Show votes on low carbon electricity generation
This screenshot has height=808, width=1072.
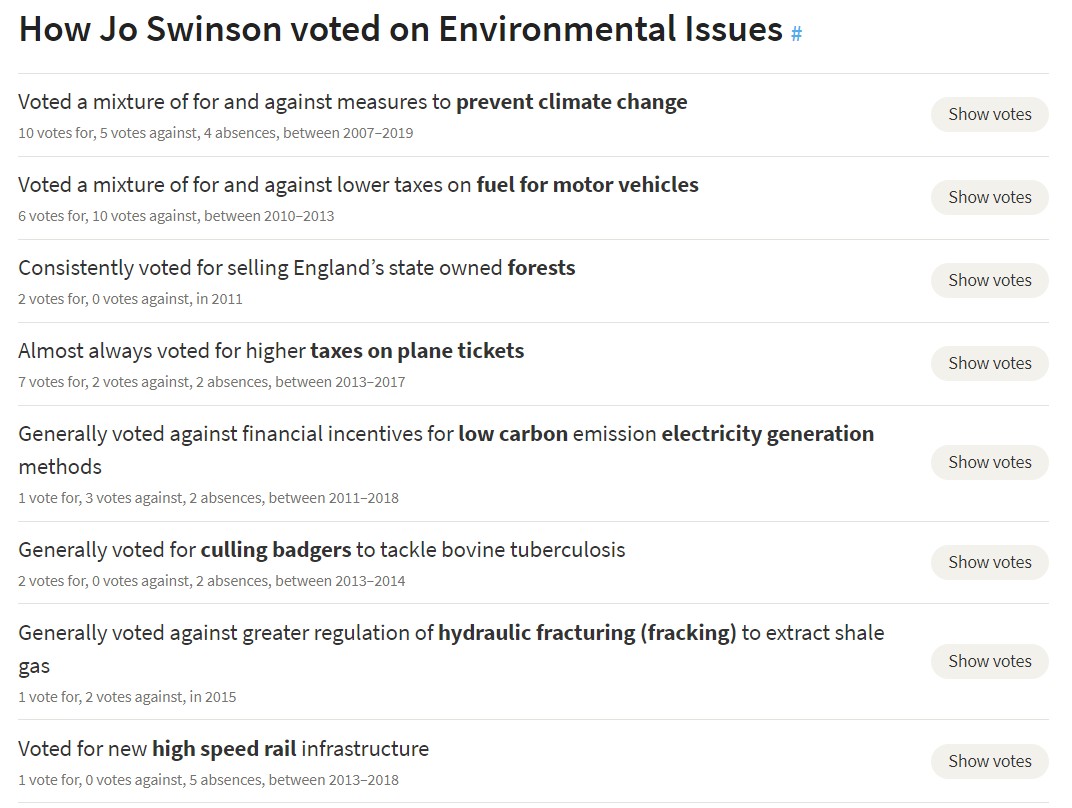click(989, 463)
